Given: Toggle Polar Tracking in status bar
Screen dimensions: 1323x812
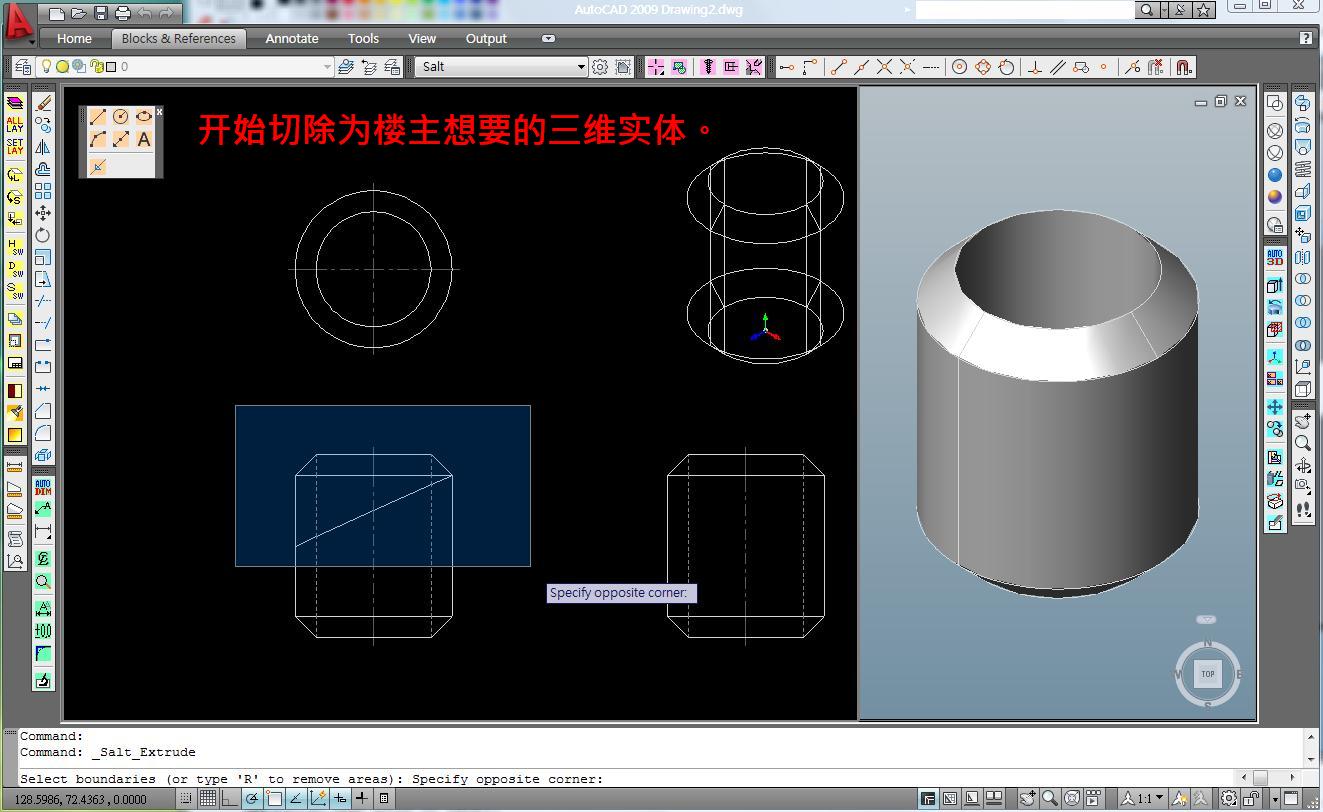Looking at the screenshot, I should 252,799.
